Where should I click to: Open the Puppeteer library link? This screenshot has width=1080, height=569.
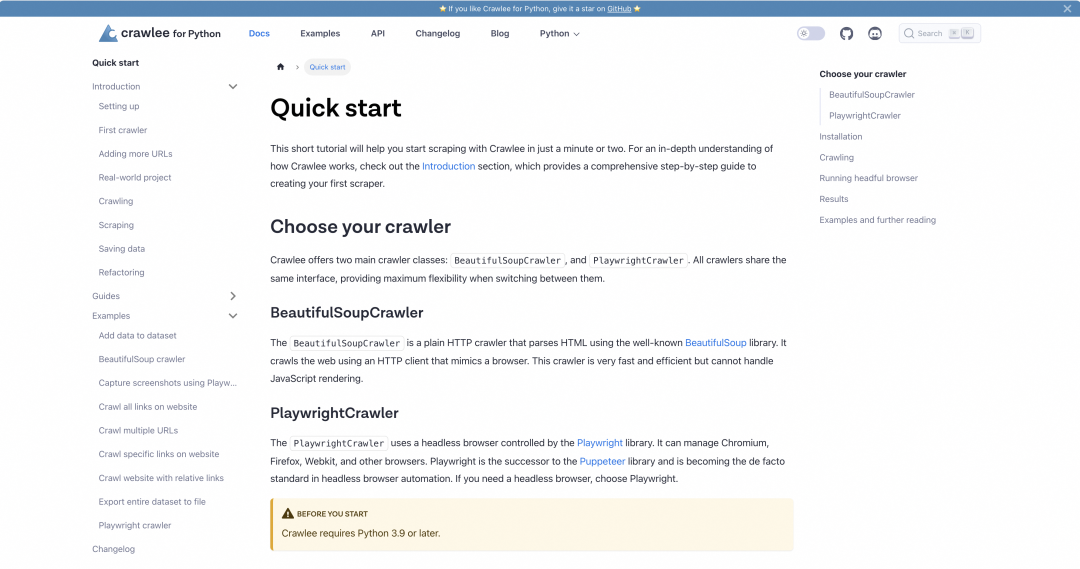pos(602,461)
